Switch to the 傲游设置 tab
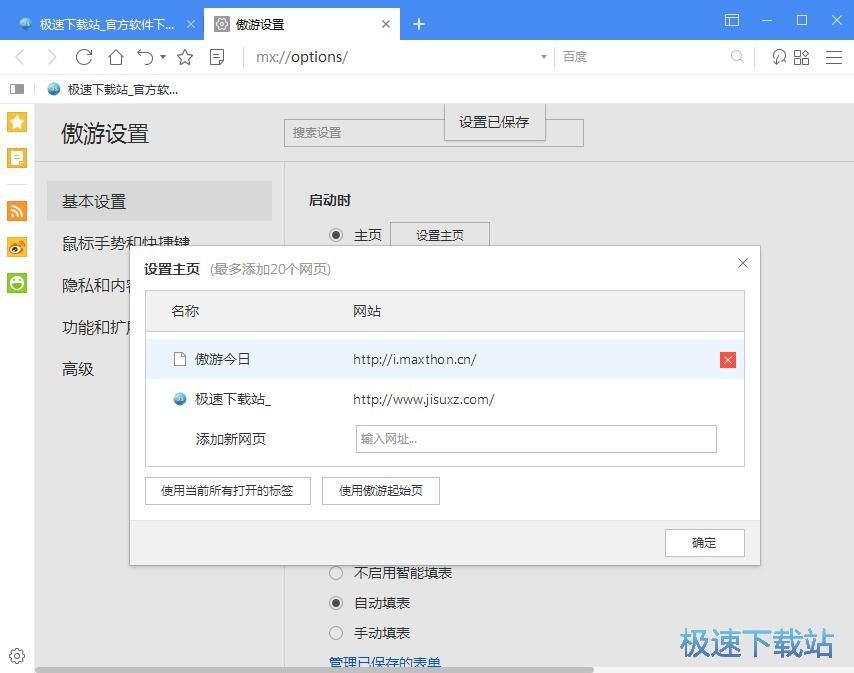 pyautogui.click(x=302, y=24)
